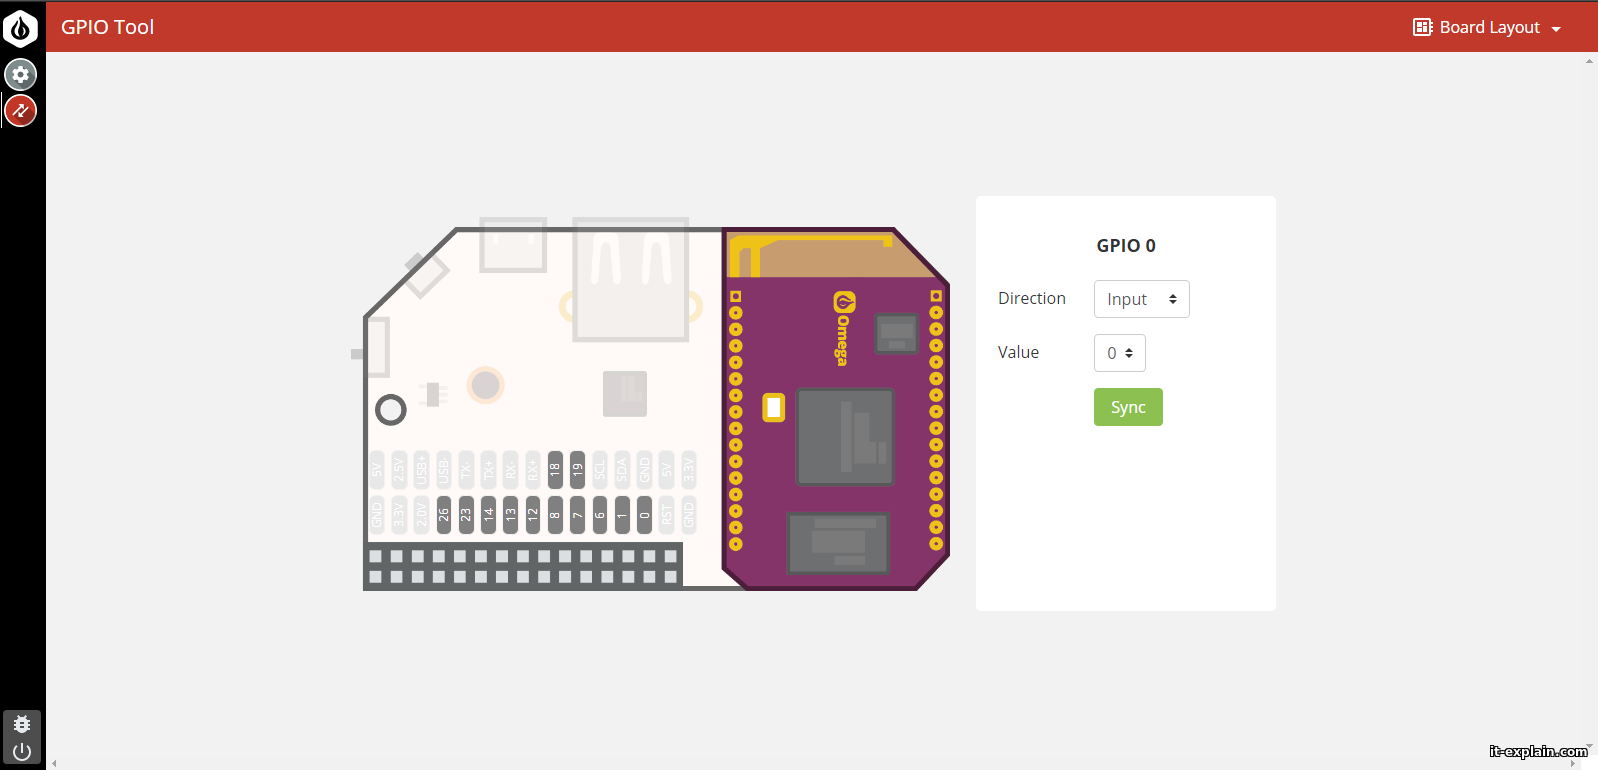This screenshot has width=1598, height=770.
Task: Select GPIO pin 7 on the board
Action: pyautogui.click(x=577, y=514)
